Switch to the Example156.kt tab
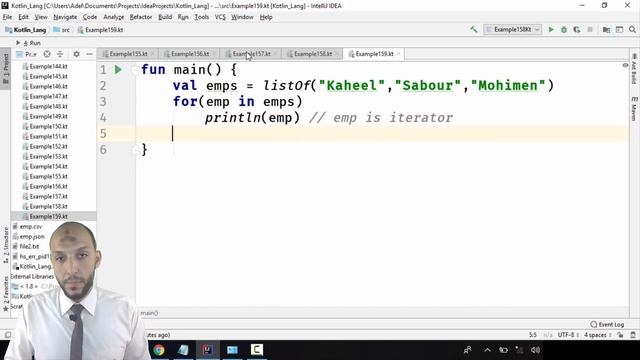The height and width of the screenshot is (360, 640). [190, 54]
